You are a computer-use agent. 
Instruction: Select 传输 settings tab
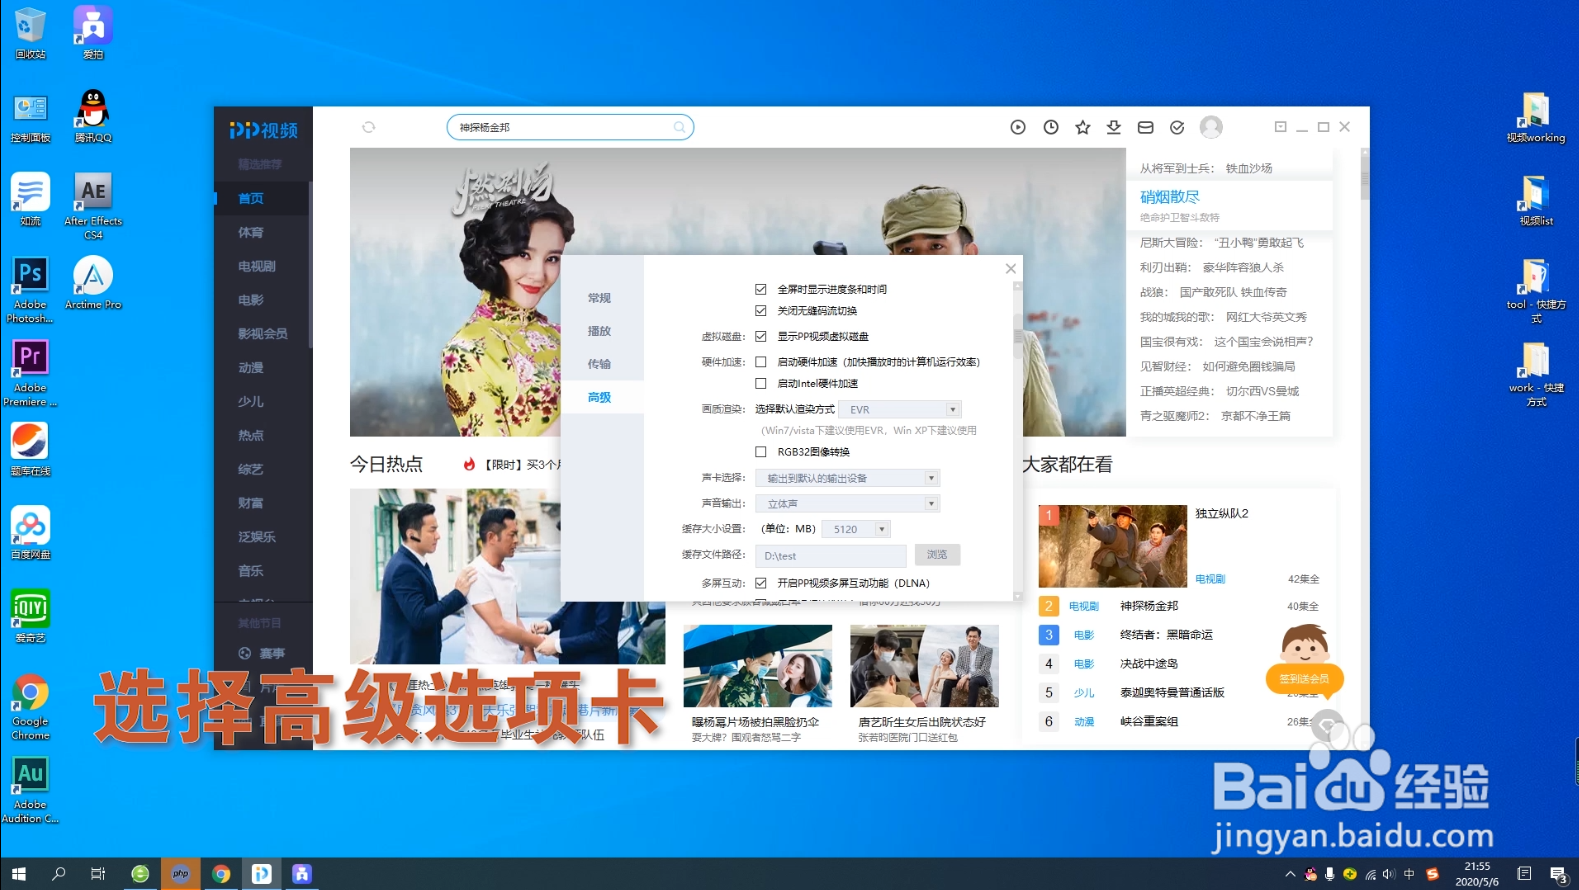pos(600,364)
